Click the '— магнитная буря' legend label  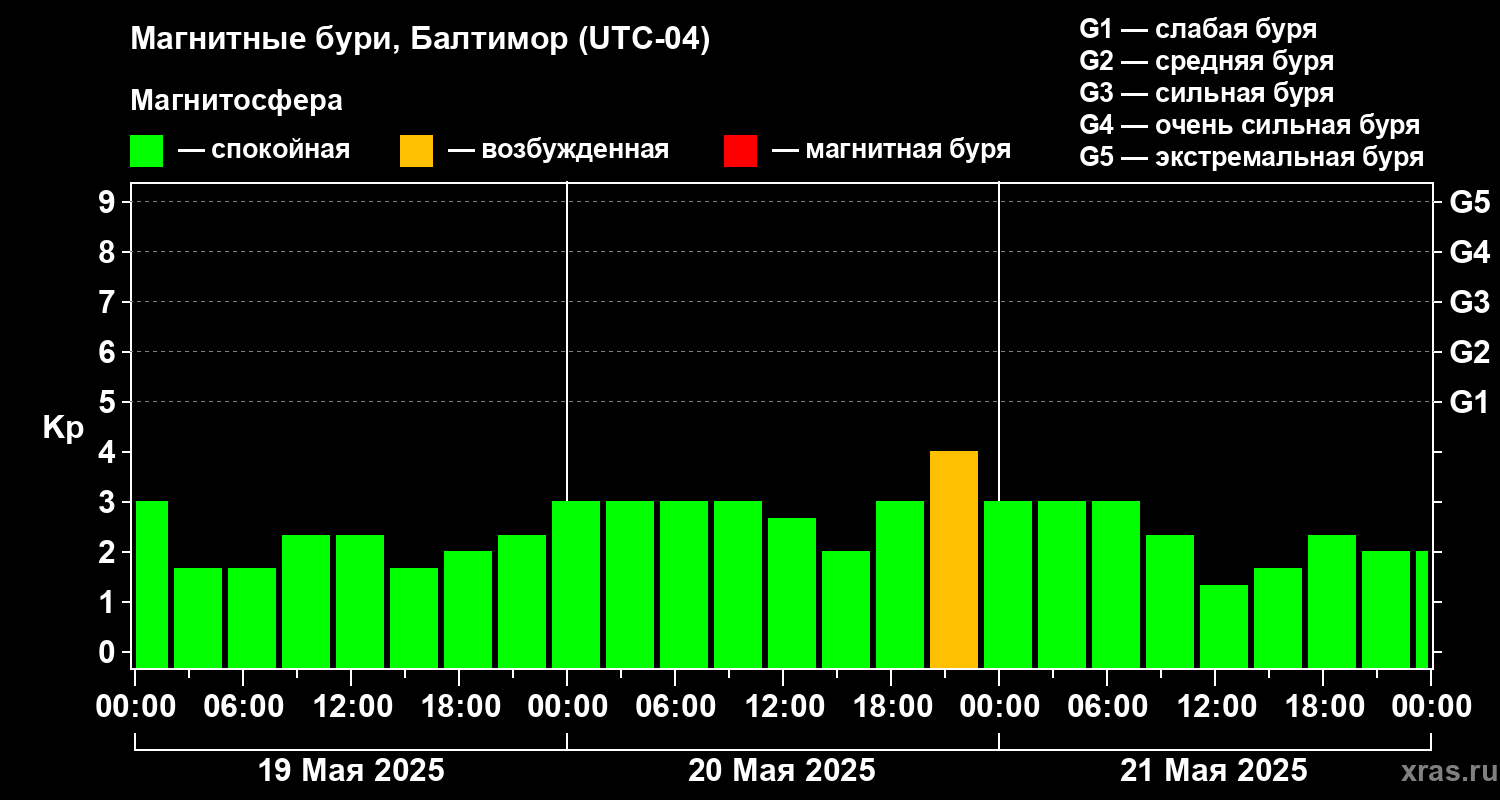[x=891, y=150]
